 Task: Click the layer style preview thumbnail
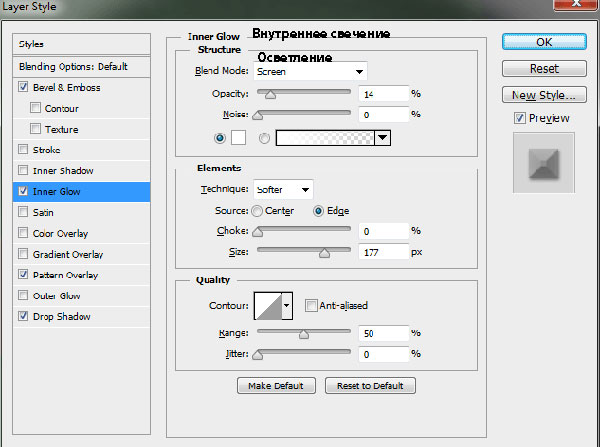tap(543, 163)
